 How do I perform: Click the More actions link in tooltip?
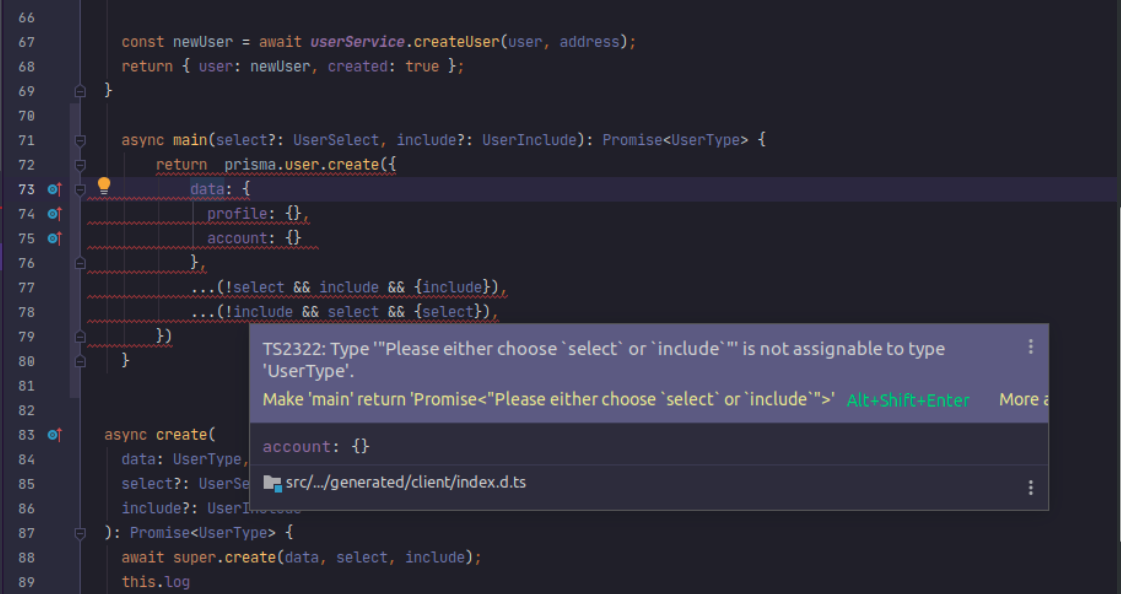pyautogui.click(x=1023, y=400)
